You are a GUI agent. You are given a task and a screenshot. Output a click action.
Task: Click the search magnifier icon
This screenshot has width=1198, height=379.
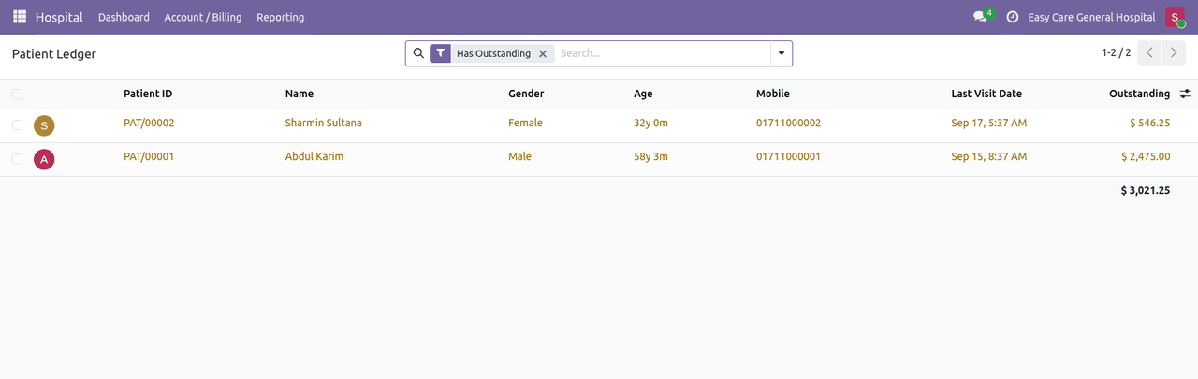point(418,53)
